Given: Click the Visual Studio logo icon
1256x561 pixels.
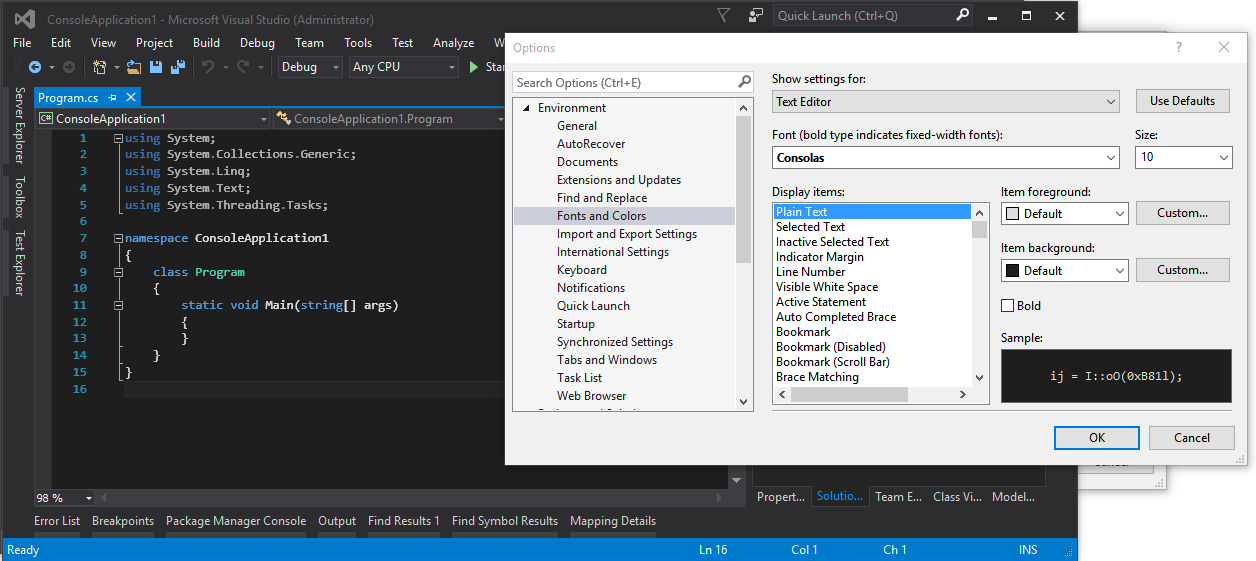Looking at the screenshot, I should click(24, 17).
